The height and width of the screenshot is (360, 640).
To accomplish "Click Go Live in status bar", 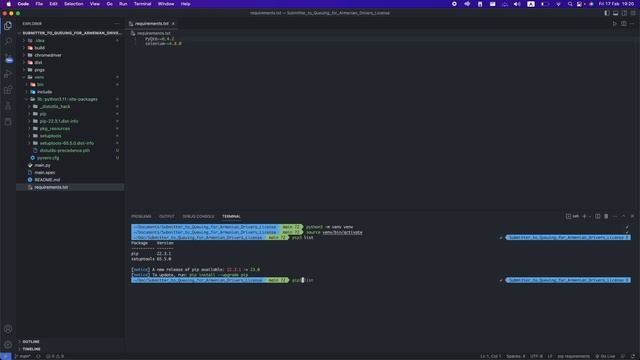I will click(x=606, y=356).
